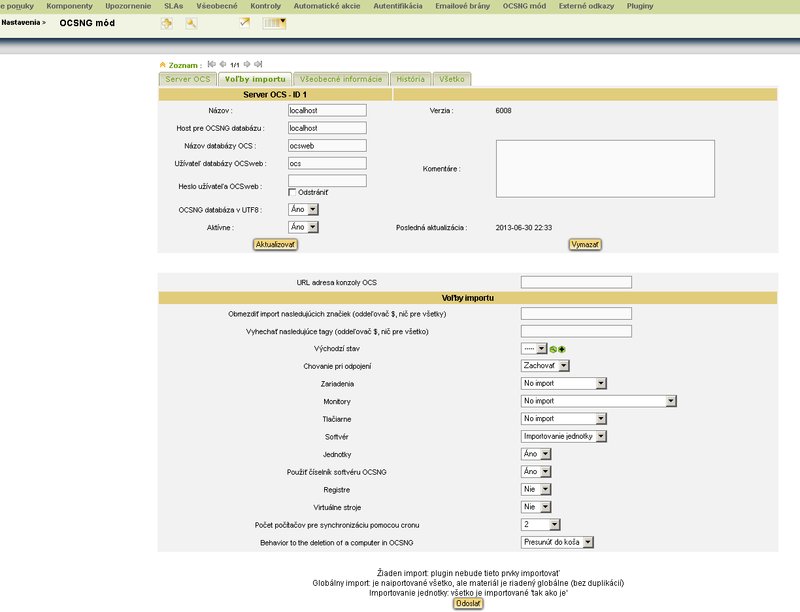Click the Odoslať button

468,603
